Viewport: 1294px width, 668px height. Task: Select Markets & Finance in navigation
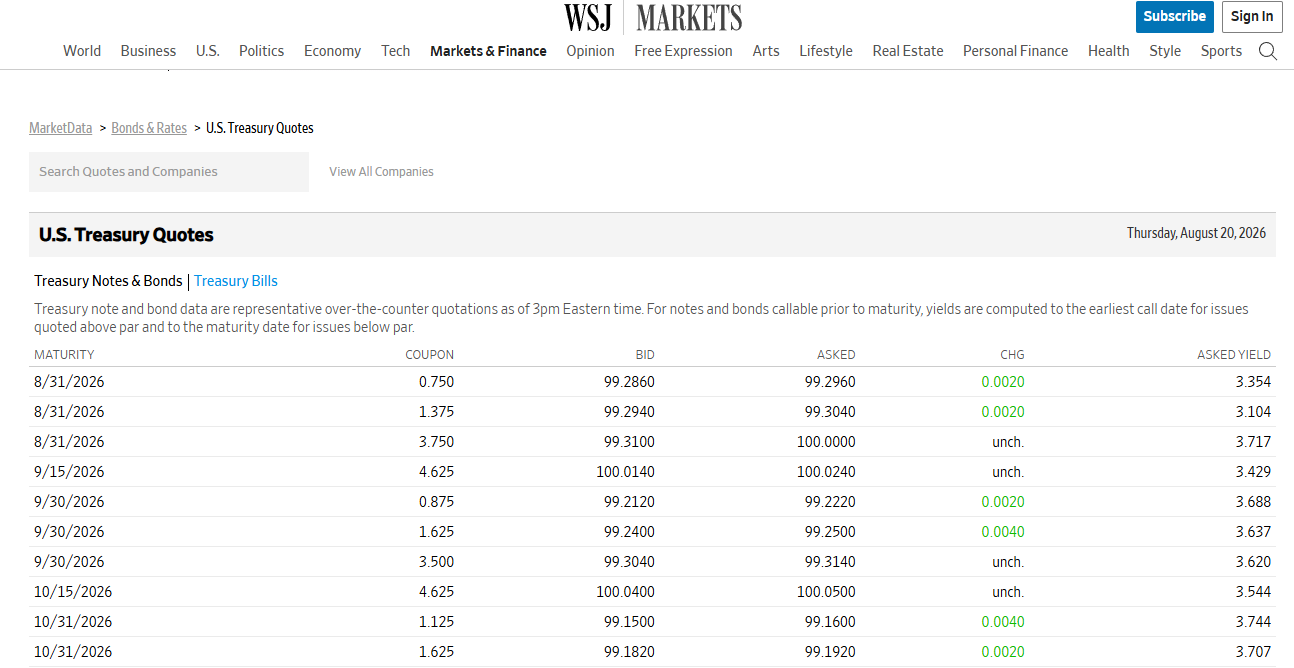488,51
